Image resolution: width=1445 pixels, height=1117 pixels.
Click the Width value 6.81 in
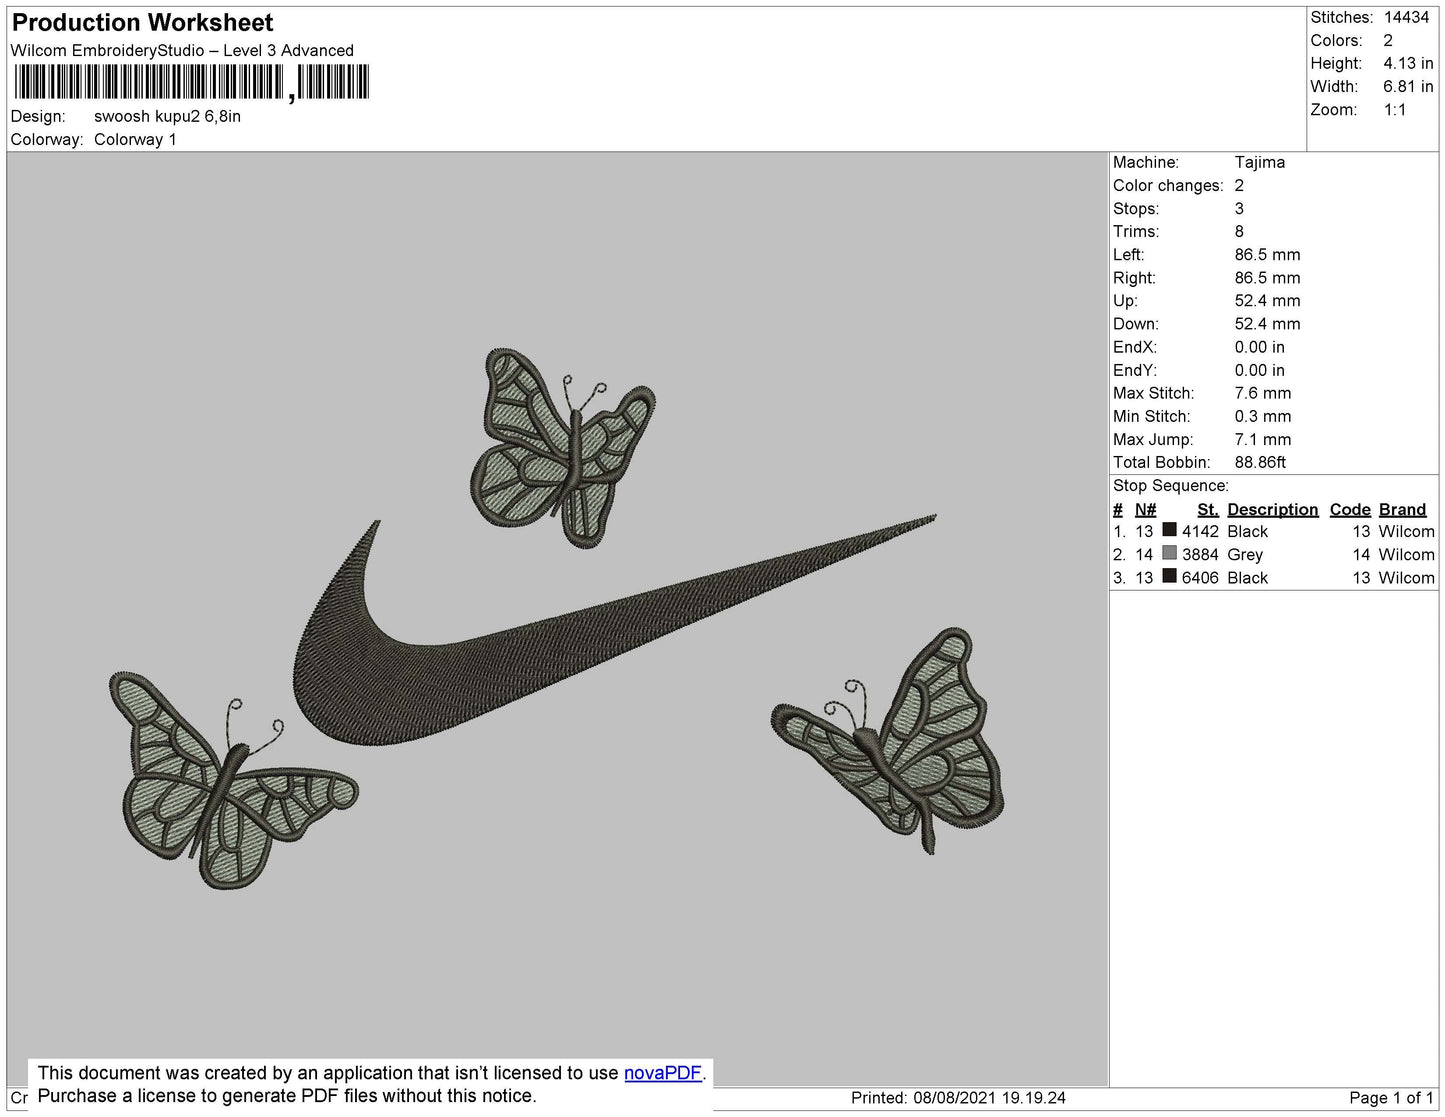pyautogui.click(x=1408, y=86)
